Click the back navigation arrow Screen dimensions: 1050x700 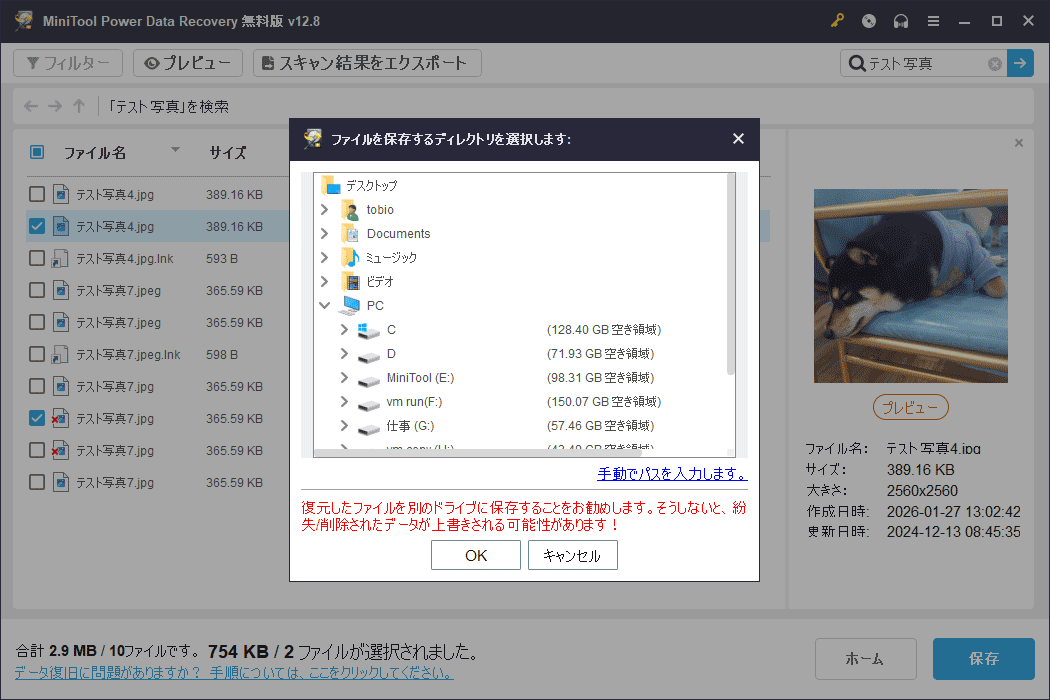point(30,106)
